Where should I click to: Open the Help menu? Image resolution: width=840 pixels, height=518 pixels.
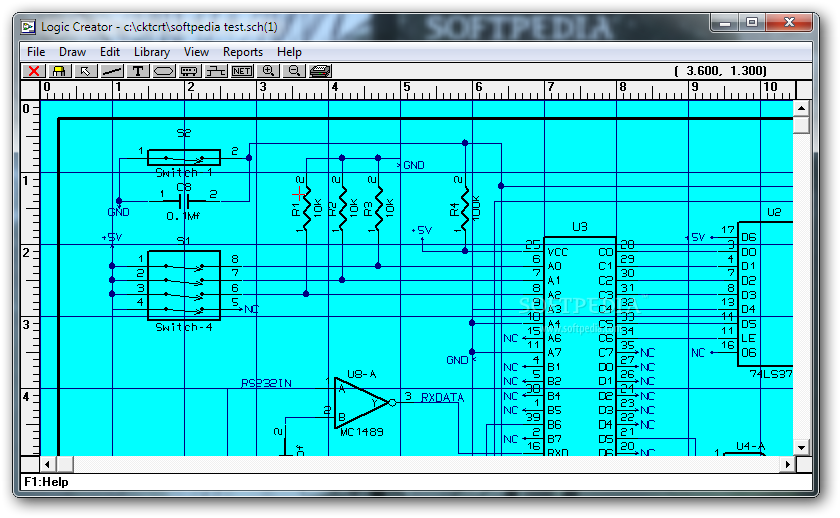tap(289, 52)
